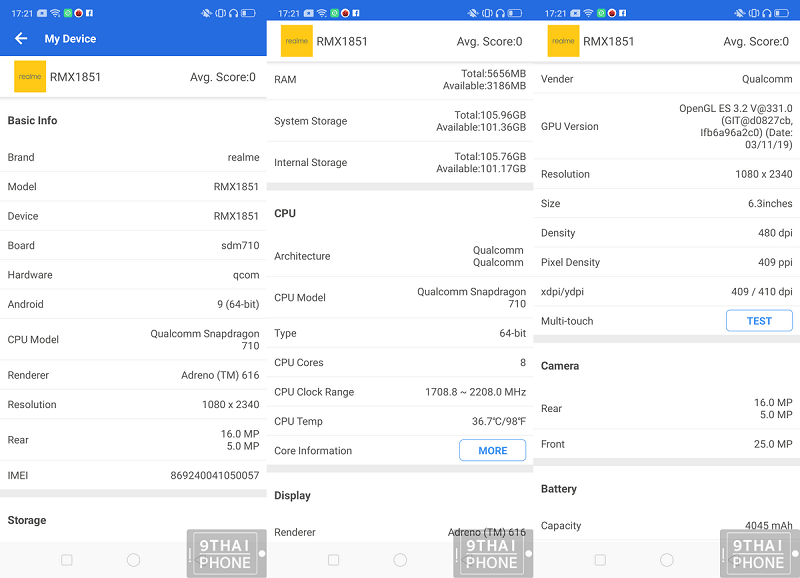Viewport: 800px width, 578px height.
Task: Tap the realme logo above the RAM row
Action: 297,41
